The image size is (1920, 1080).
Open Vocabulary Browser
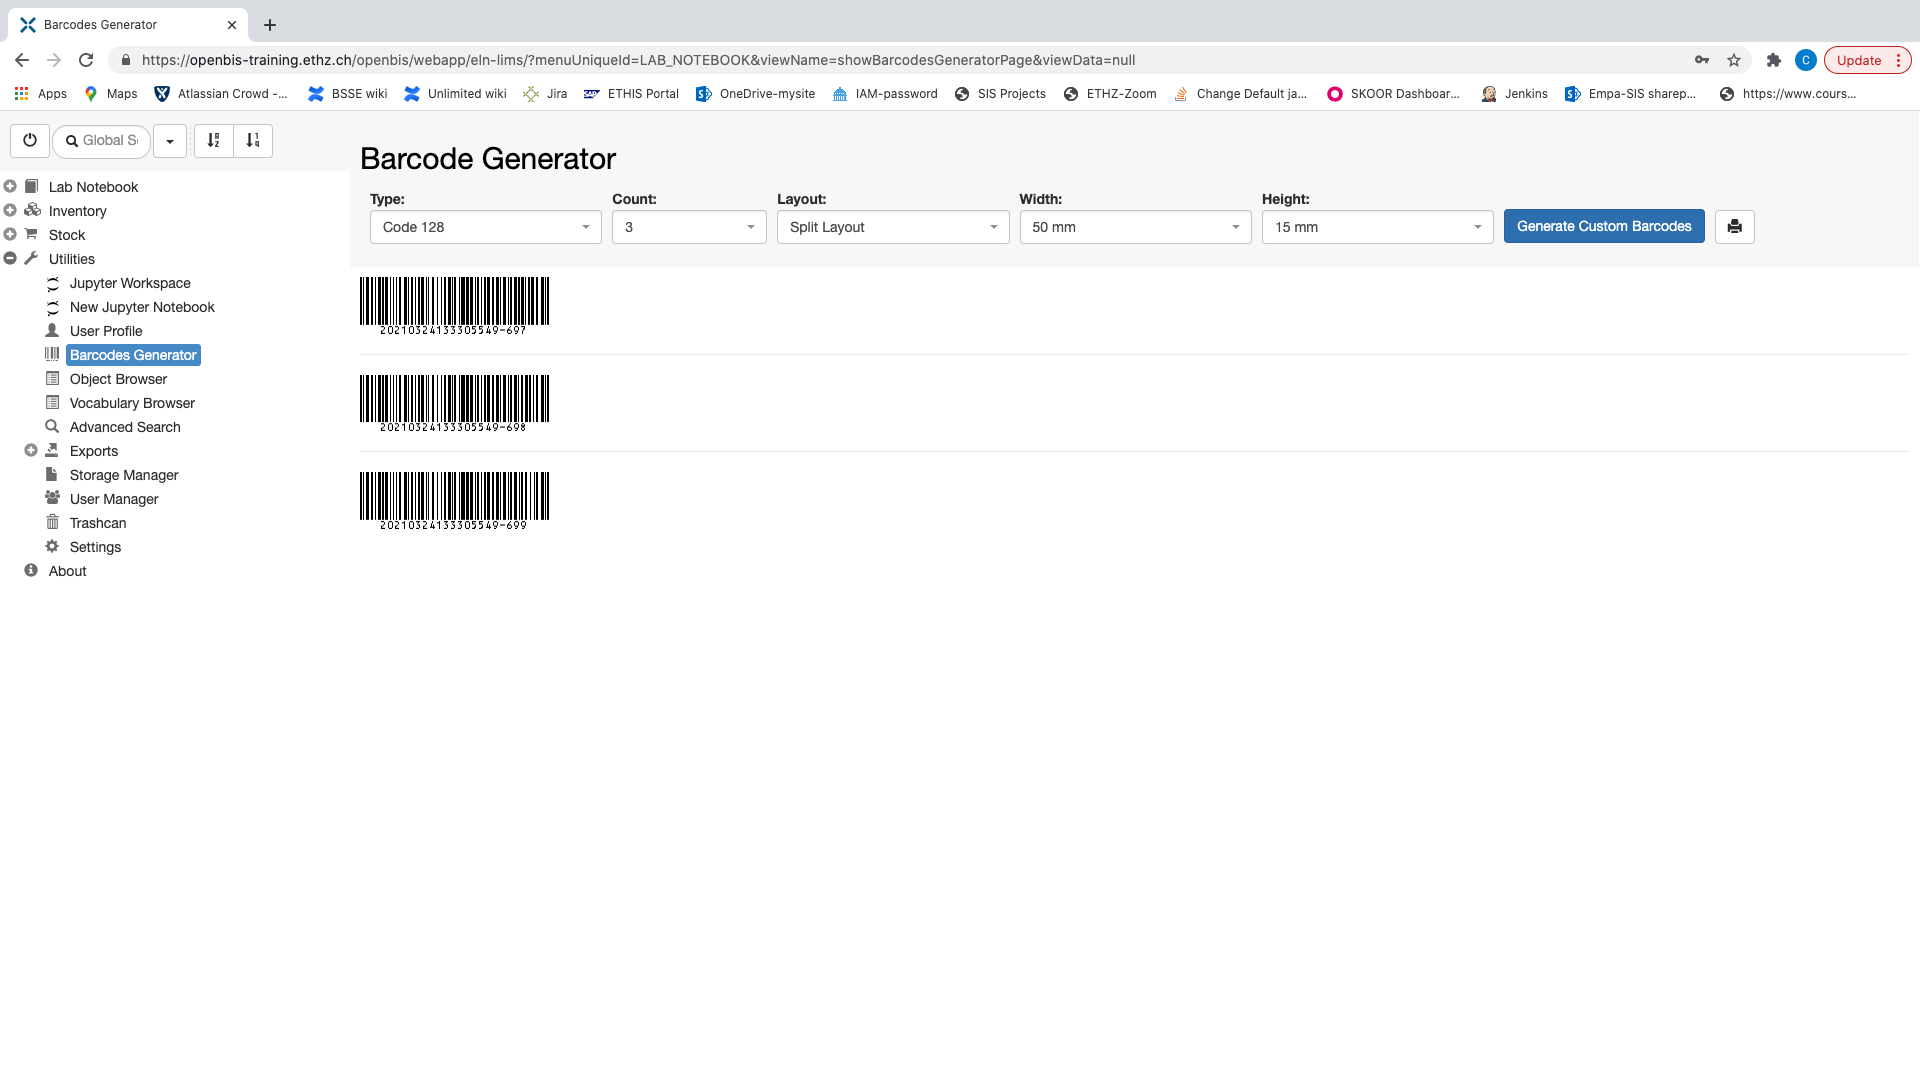tap(132, 403)
